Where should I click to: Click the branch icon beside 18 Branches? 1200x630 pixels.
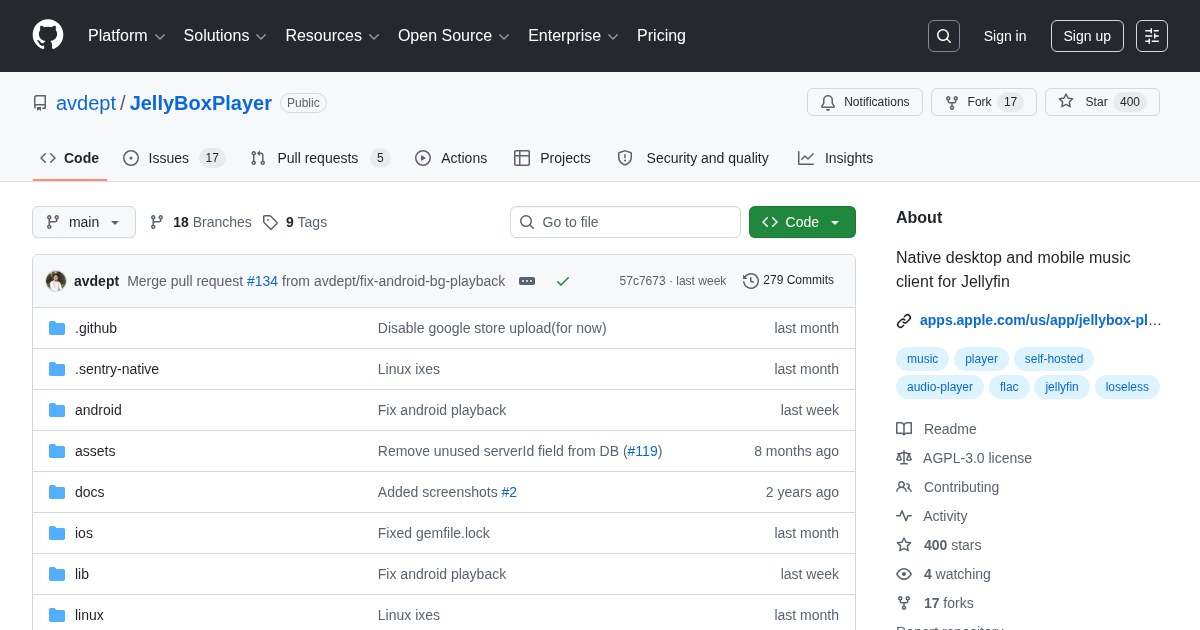click(157, 222)
